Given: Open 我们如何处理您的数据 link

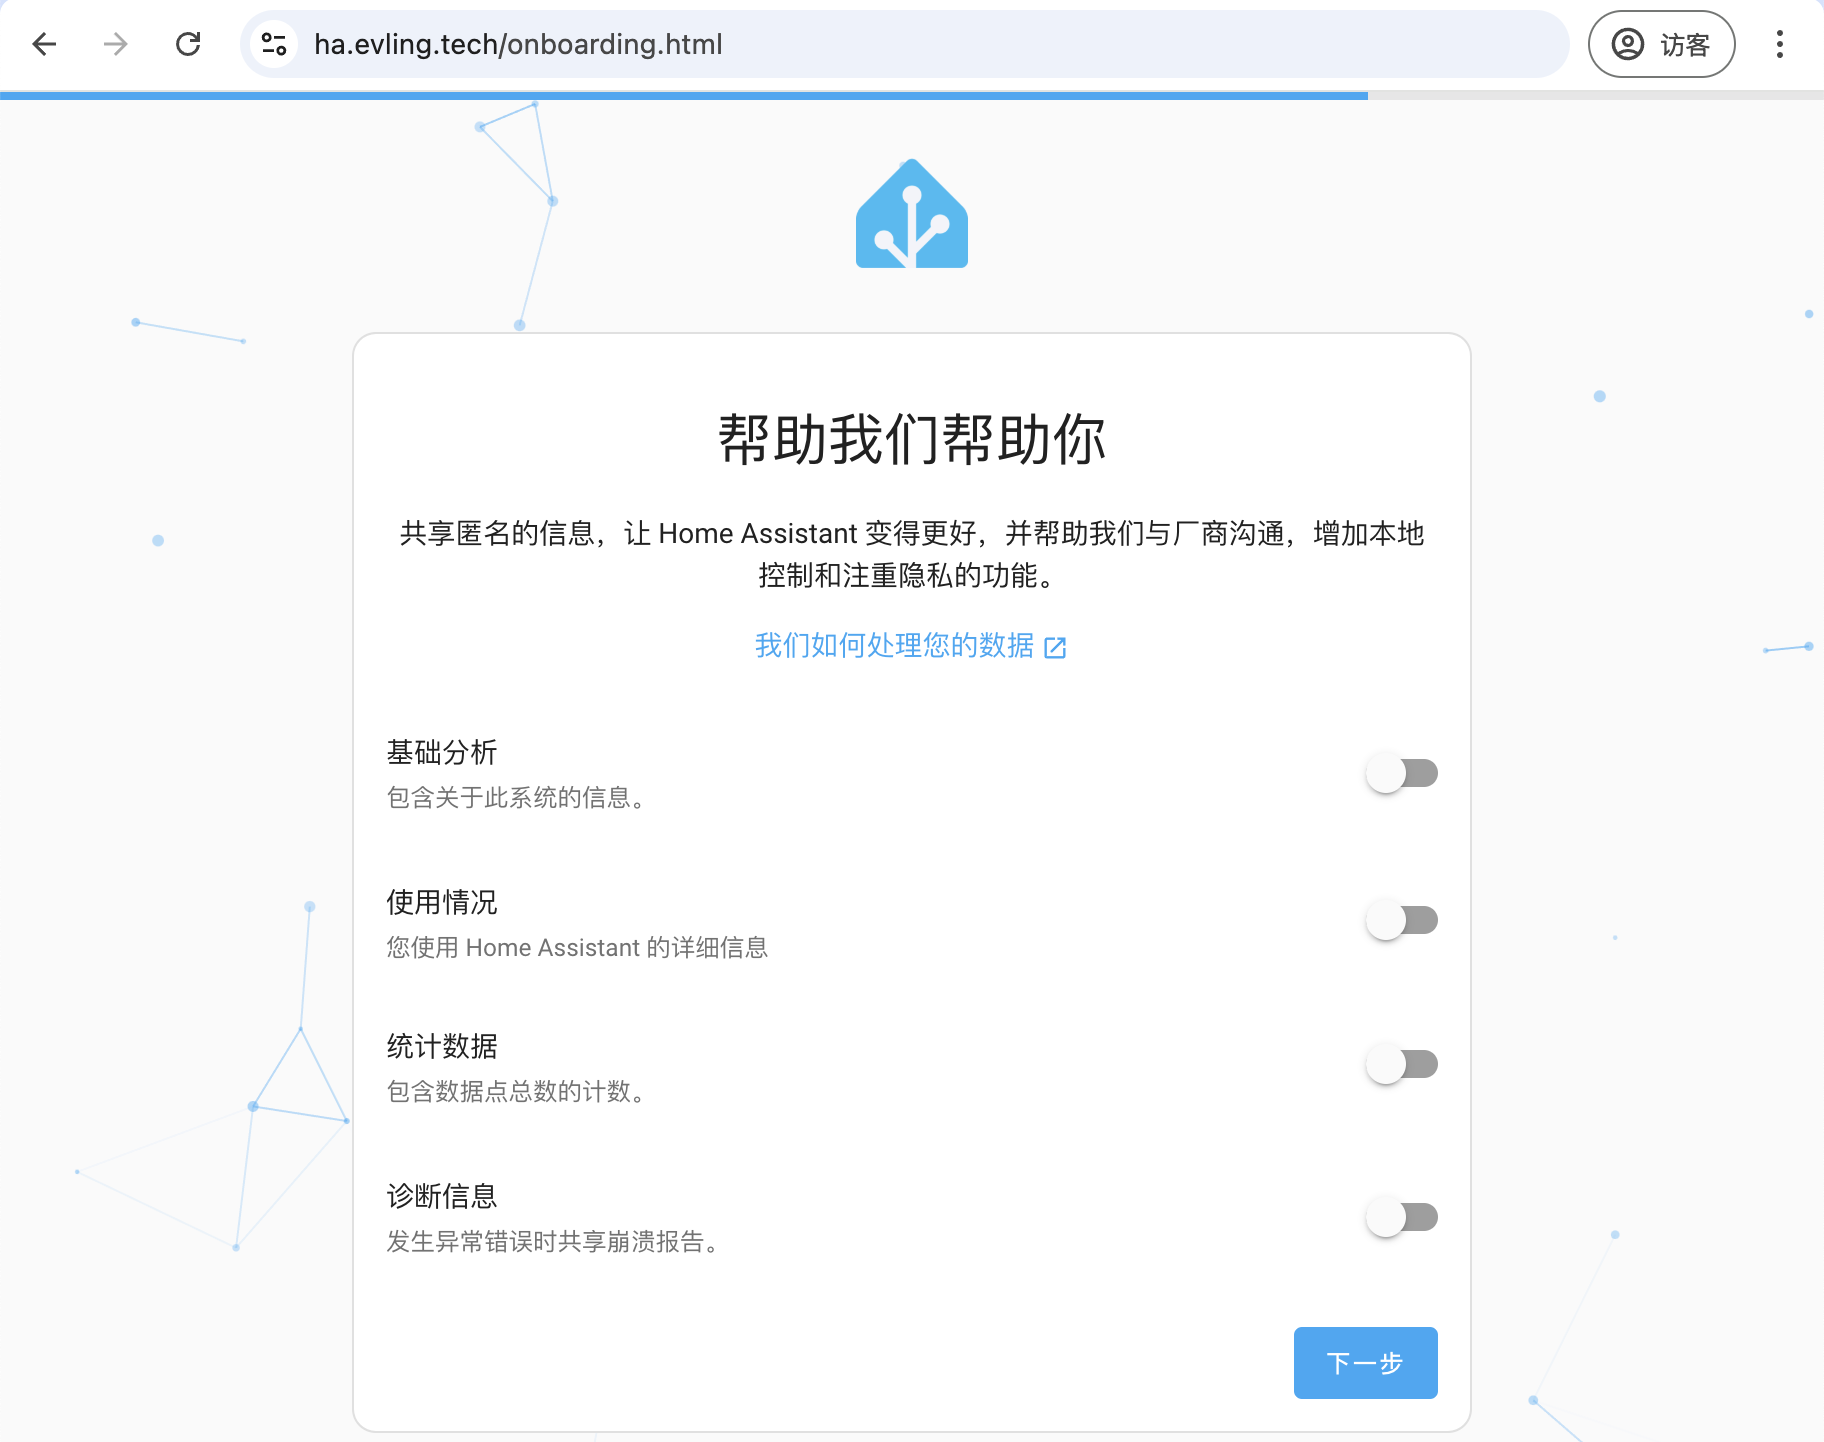Looking at the screenshot, I should [x=911, y=646].
